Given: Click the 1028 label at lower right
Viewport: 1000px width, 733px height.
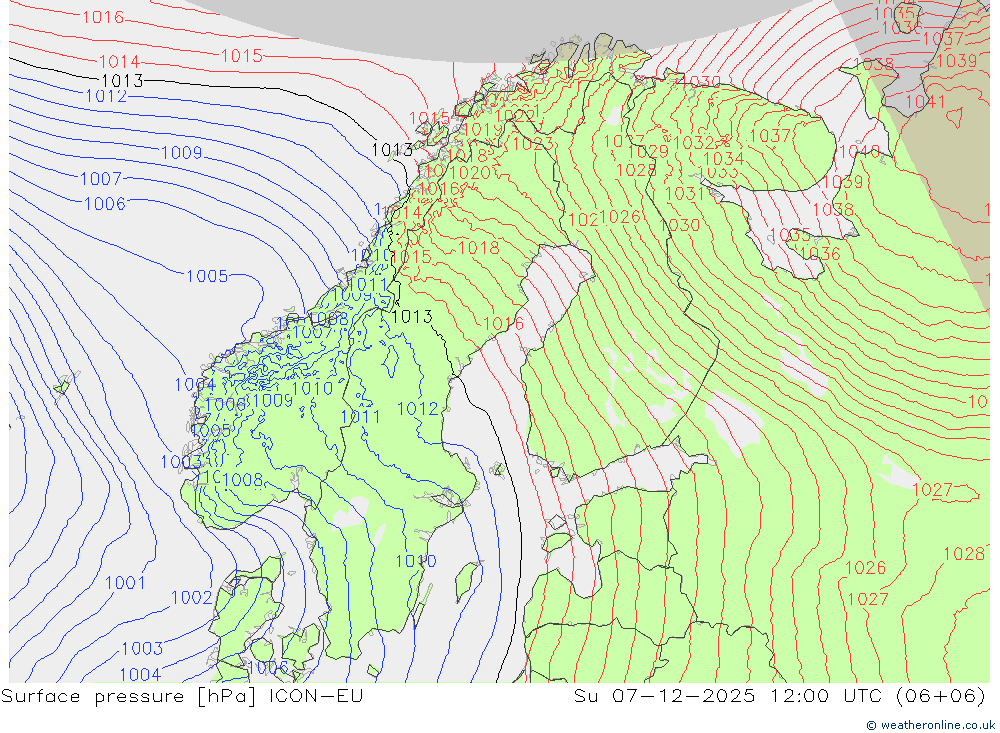Looking at the screenshot, I should tap(964, 554).
